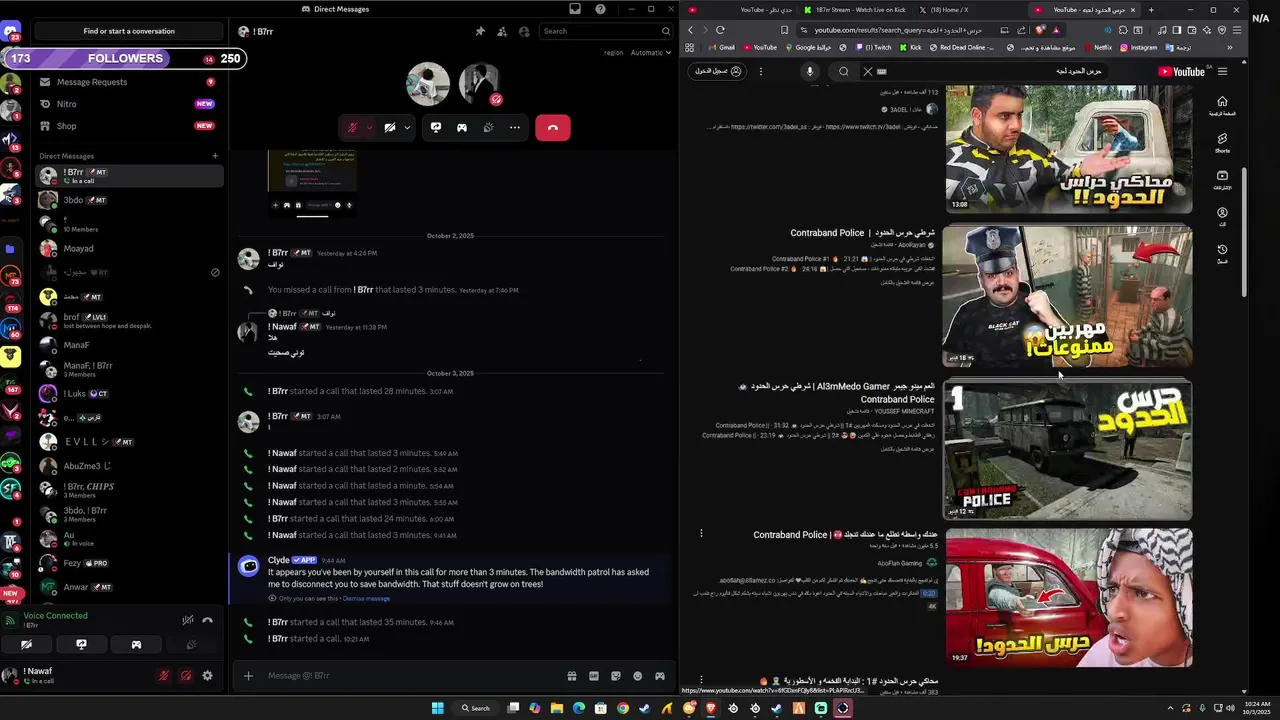
Task: Open Shorts in YouTube sidebar
Action: pyautogui.click(x=1222, y=142)
